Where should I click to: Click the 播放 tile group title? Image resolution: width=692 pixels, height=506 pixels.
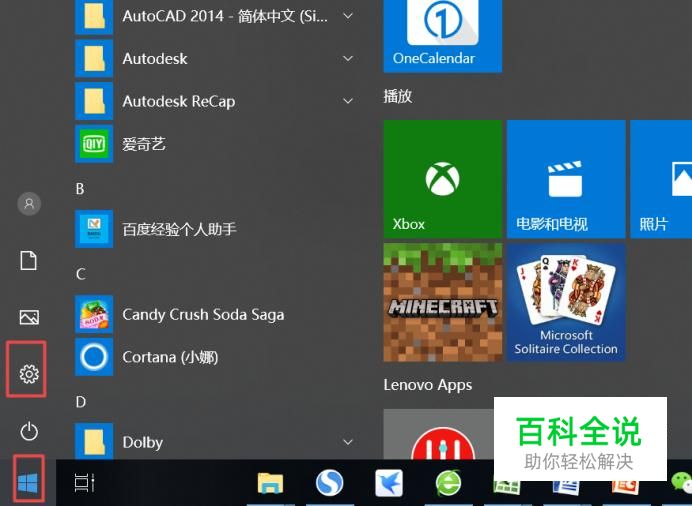(398, 96)
